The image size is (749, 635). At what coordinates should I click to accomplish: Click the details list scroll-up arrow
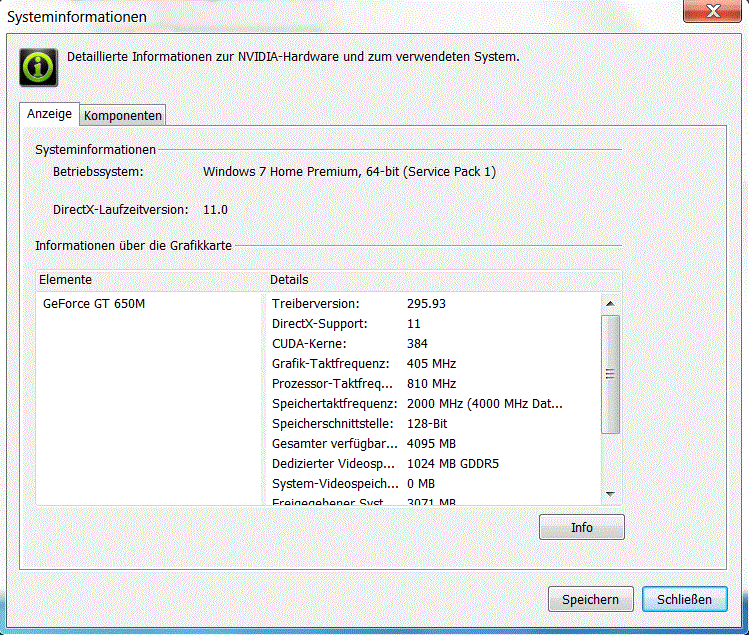610,303
